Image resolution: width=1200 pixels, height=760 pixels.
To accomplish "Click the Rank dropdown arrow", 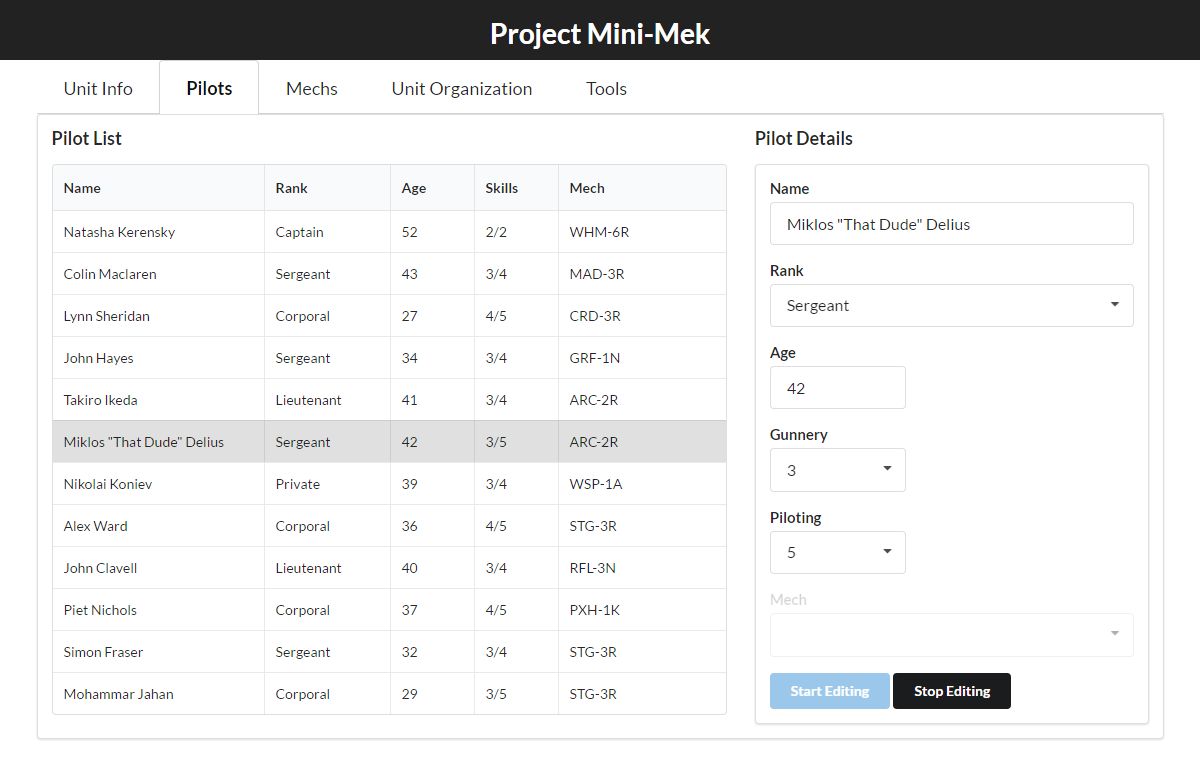I will [x=1115, y=305].
